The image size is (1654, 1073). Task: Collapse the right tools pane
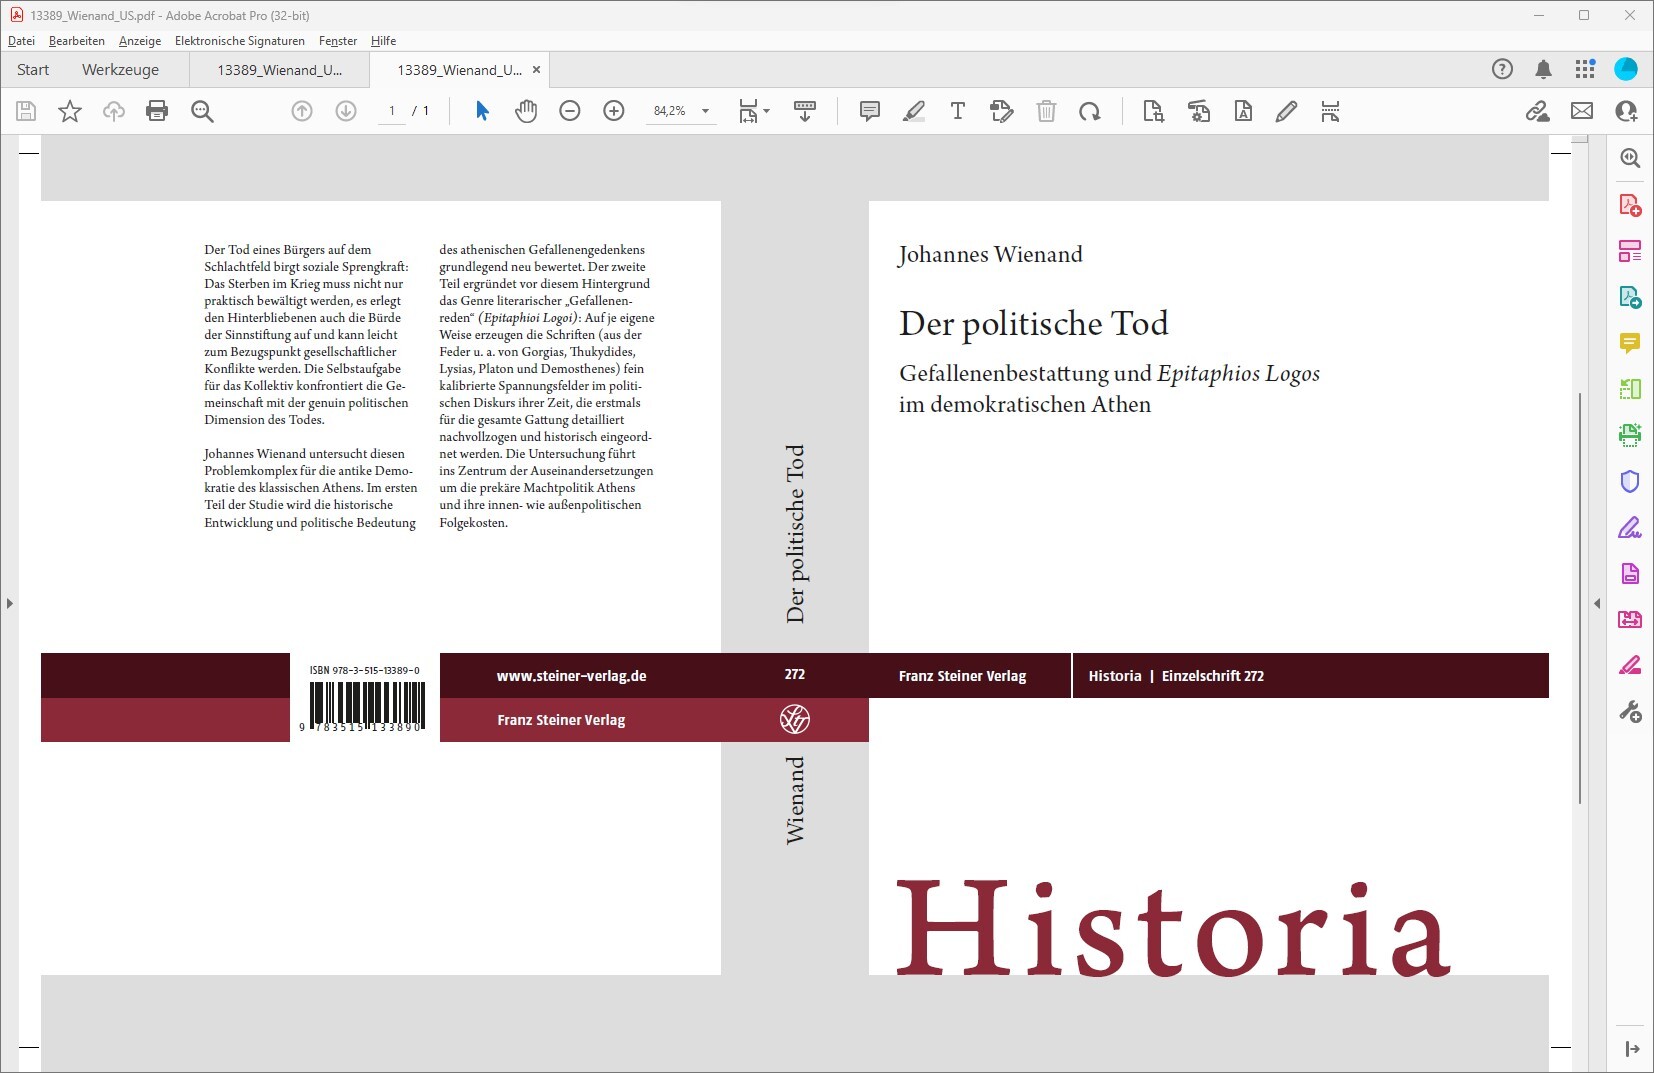click(x=1597, y=603)
